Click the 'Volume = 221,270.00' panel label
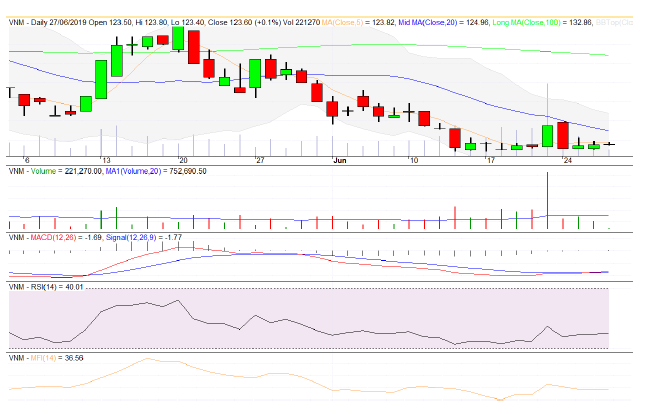The width and height of the screenshot is (647, 414). (x=64, y=171)
